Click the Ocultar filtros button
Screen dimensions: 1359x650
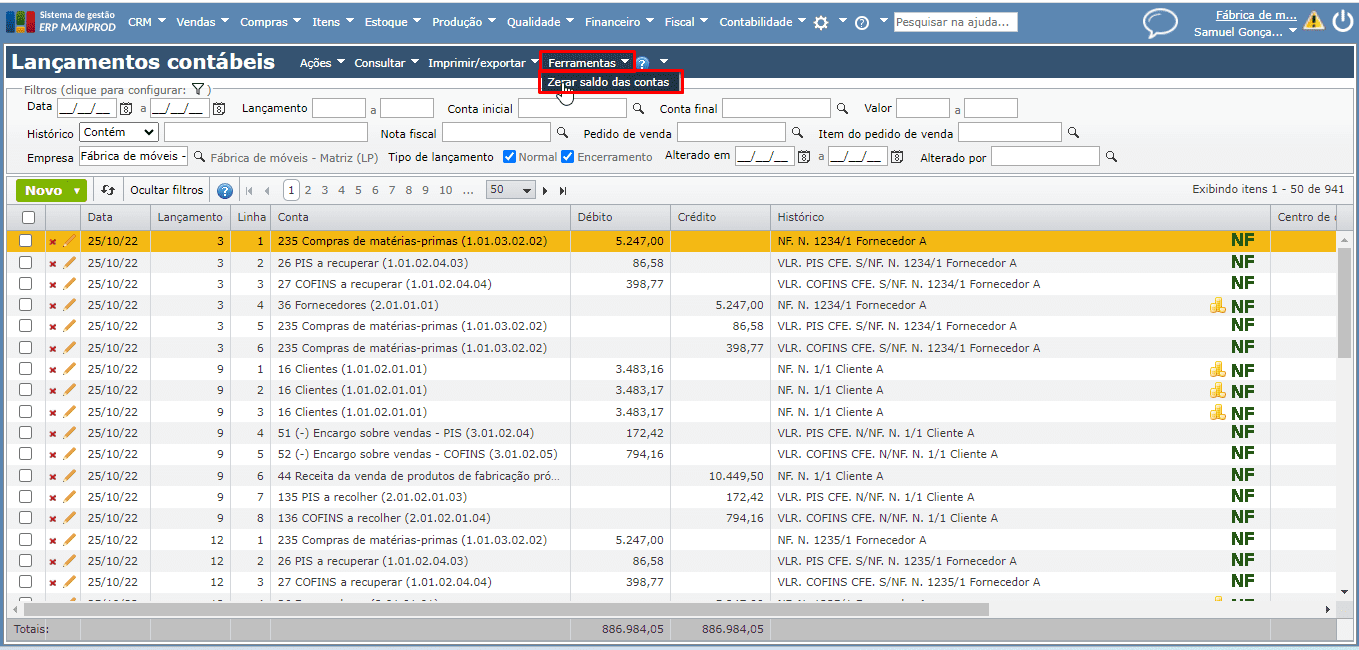coord(166,190)
